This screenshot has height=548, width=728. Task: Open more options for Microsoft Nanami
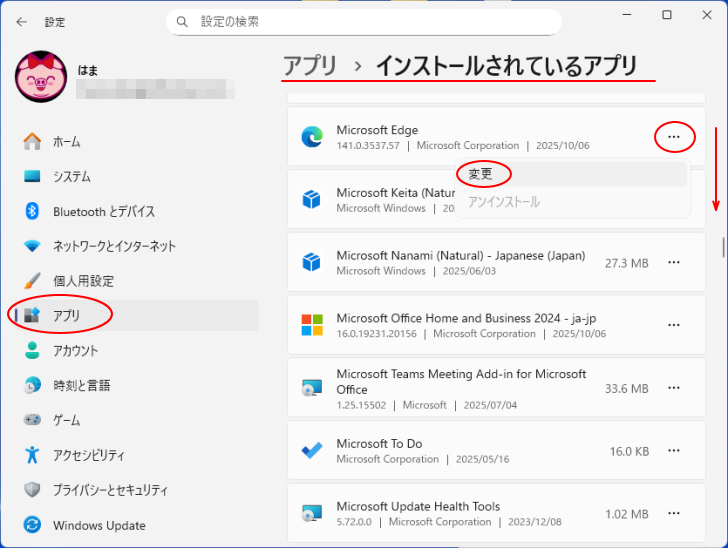click(x=674, y=262)
